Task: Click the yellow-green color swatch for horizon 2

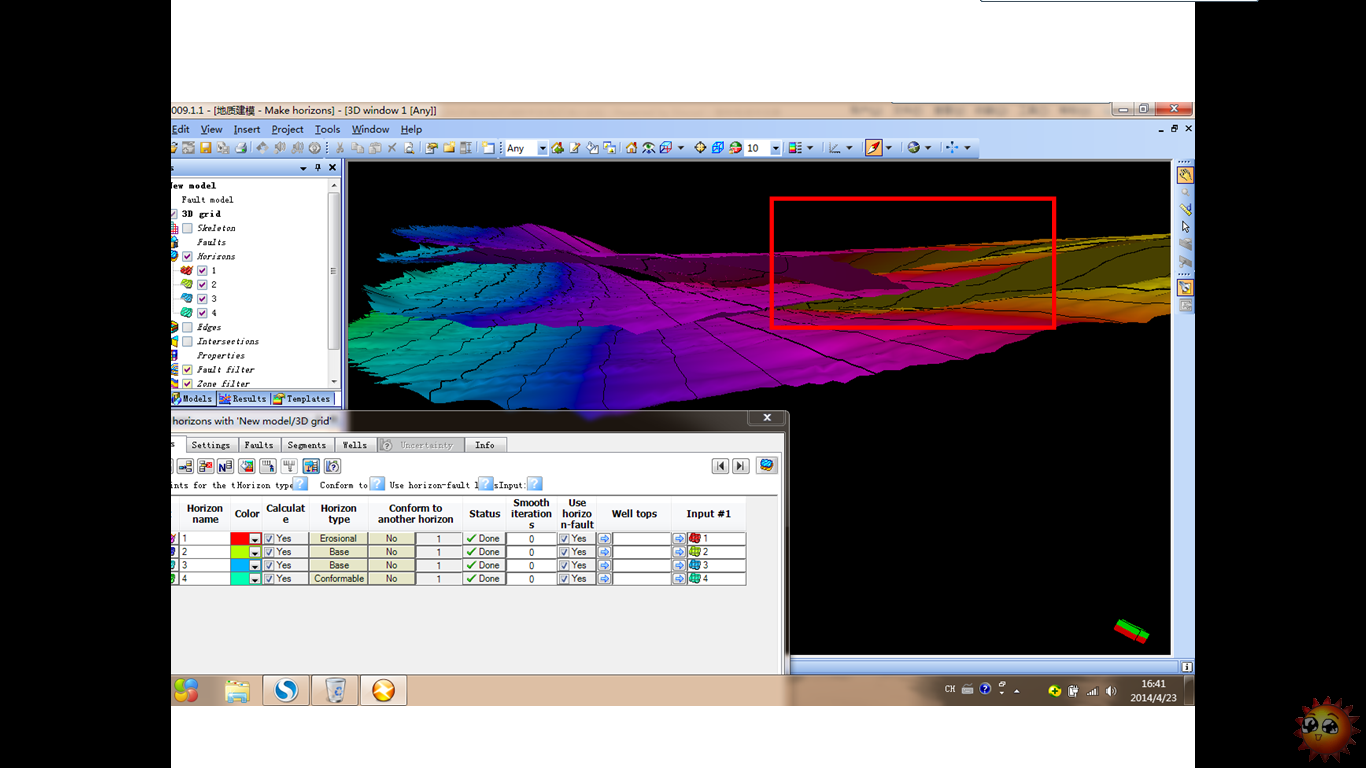Action: (240, 552)
